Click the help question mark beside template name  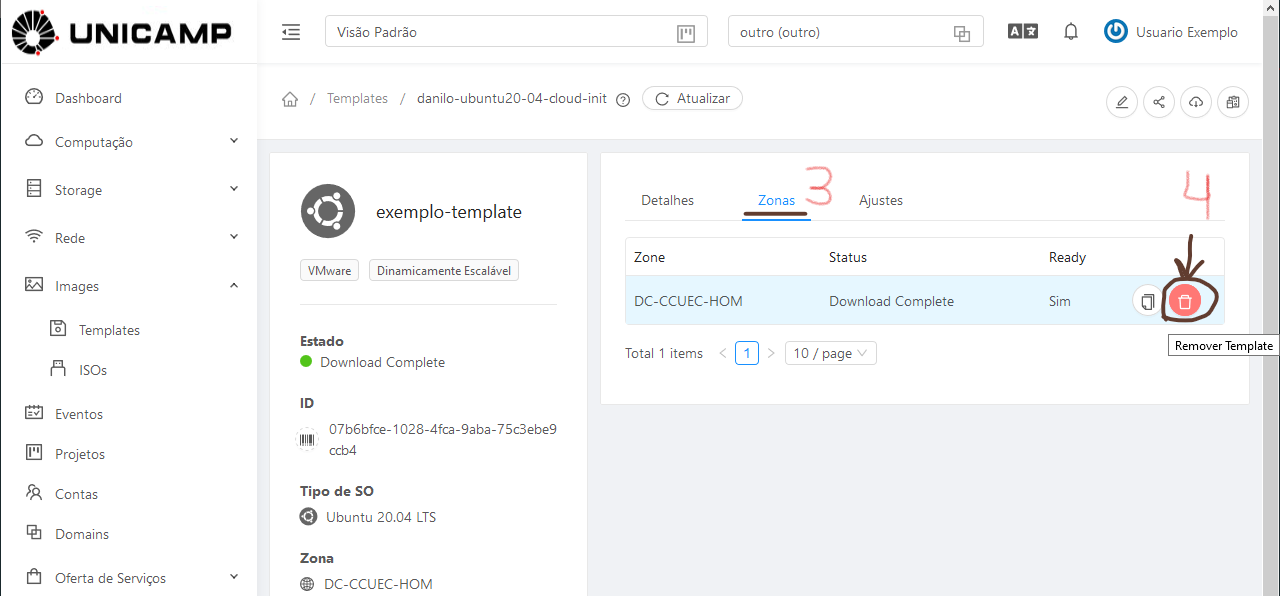623,99
